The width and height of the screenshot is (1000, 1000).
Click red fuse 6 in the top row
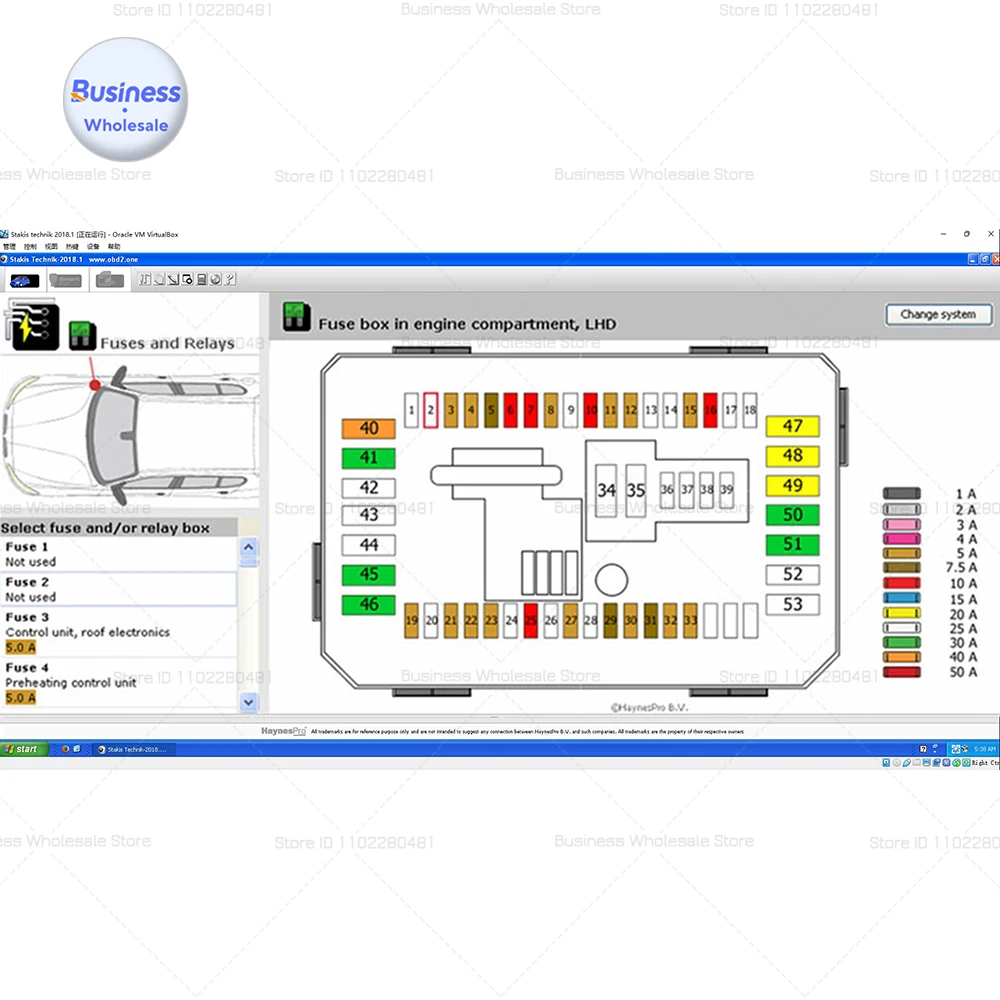coord(510,410)
